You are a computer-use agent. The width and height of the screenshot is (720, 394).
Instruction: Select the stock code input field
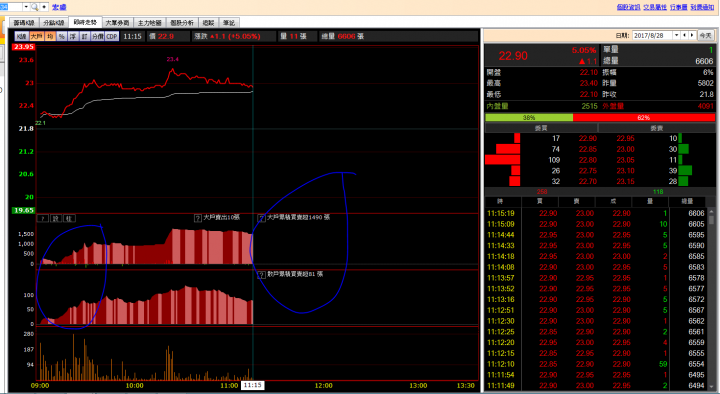tap(11, 7)
